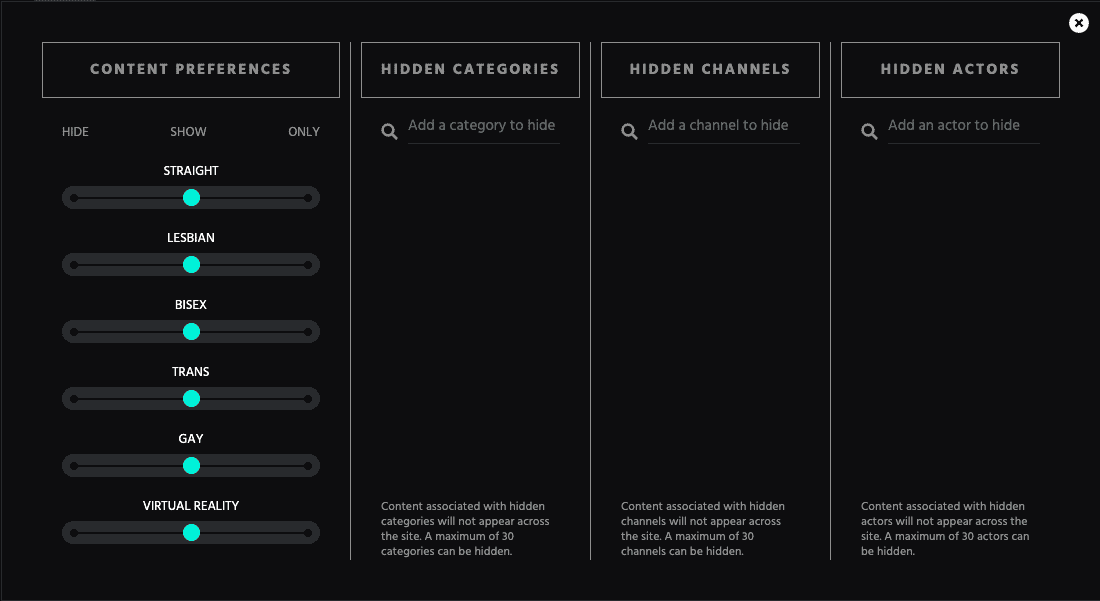Set Bisex slider to Only endpoint
1100x601 pixels.
[x=308, y=332]
